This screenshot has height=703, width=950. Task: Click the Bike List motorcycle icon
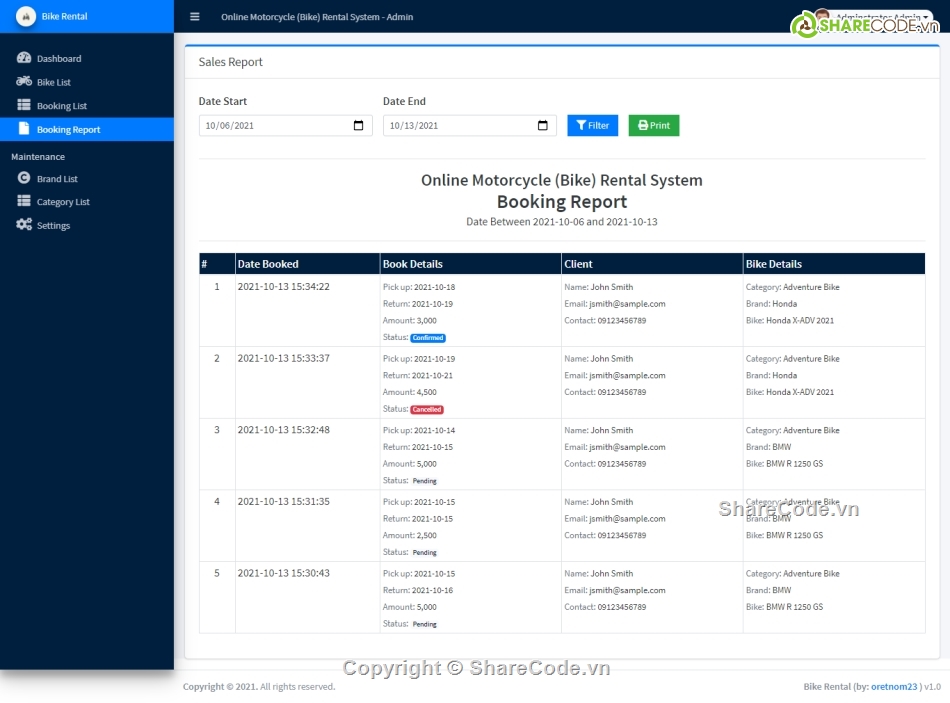click(x=24, y=82)
